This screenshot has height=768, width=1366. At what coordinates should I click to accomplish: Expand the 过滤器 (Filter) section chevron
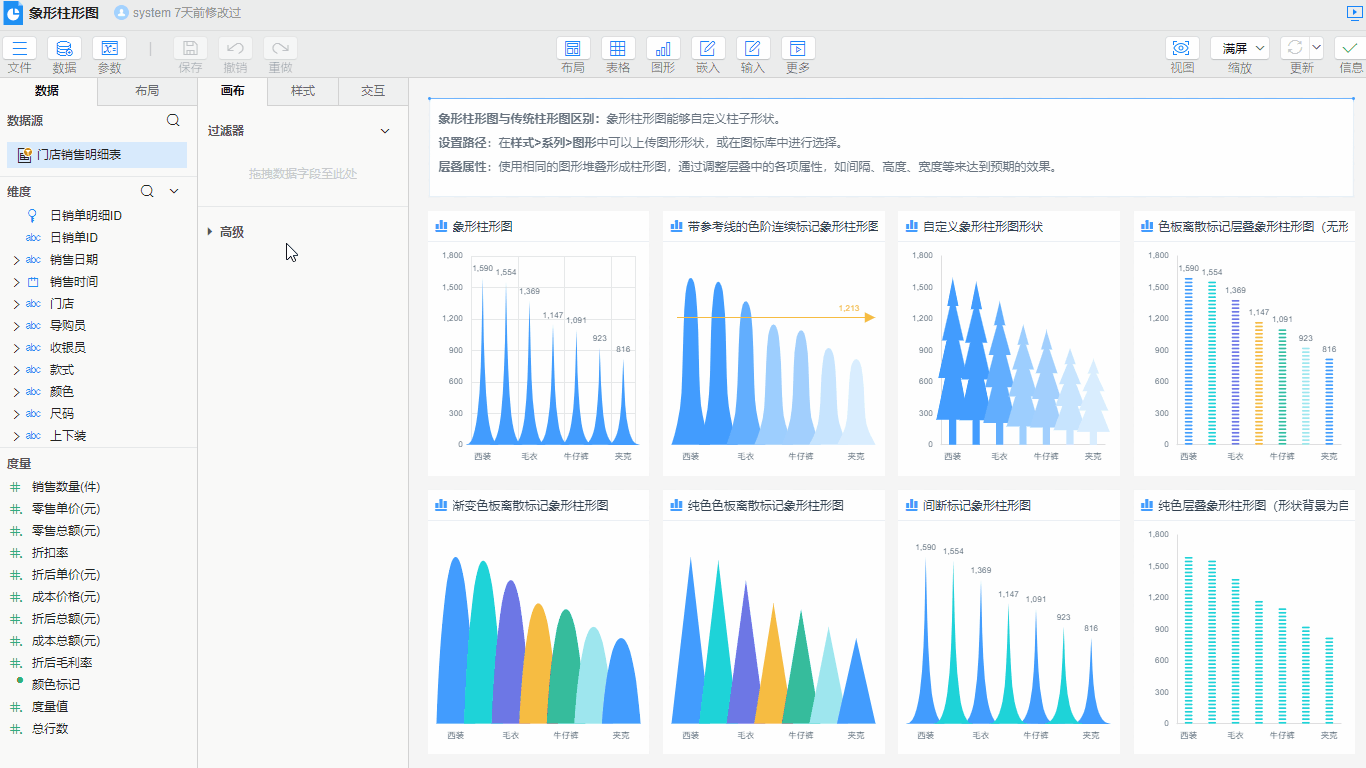coord(385,131)
